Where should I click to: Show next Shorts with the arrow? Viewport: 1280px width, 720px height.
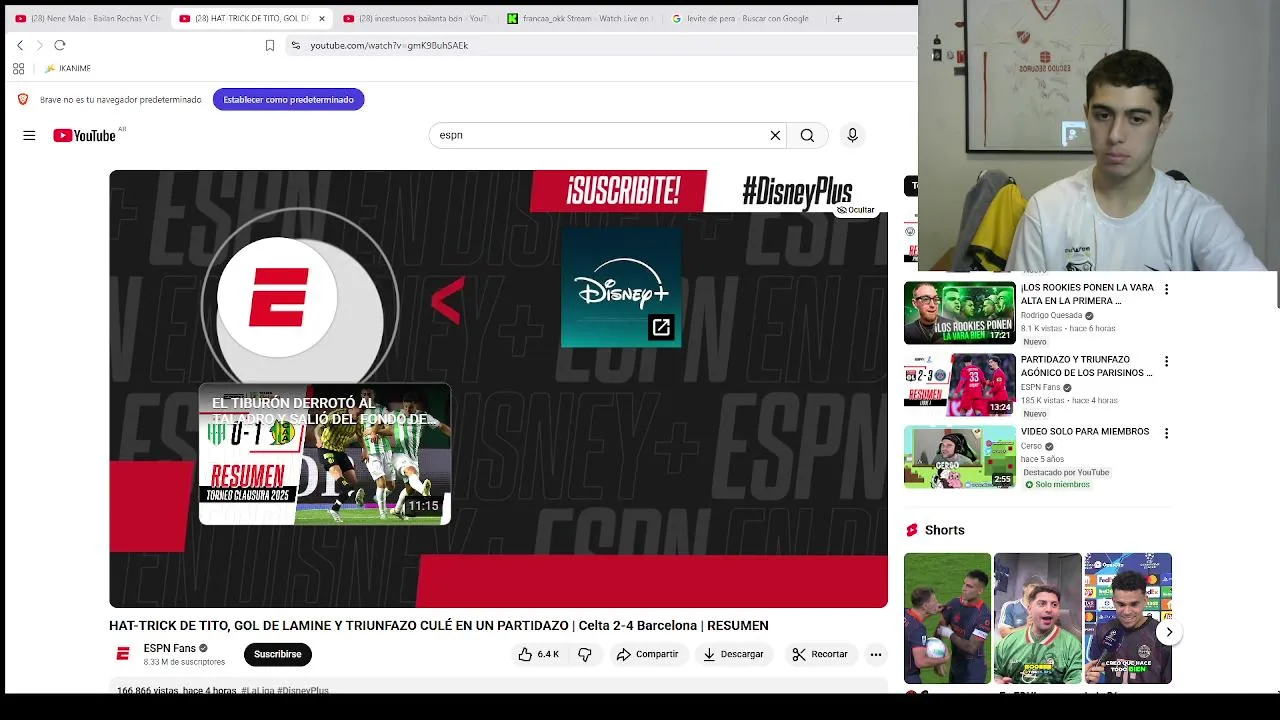[x=1169, y=632]
